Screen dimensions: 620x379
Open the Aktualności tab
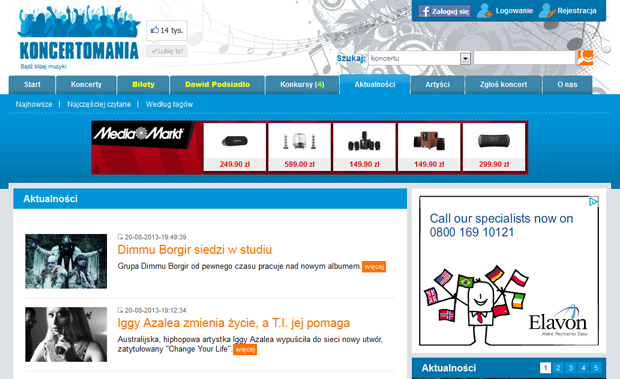375,84
